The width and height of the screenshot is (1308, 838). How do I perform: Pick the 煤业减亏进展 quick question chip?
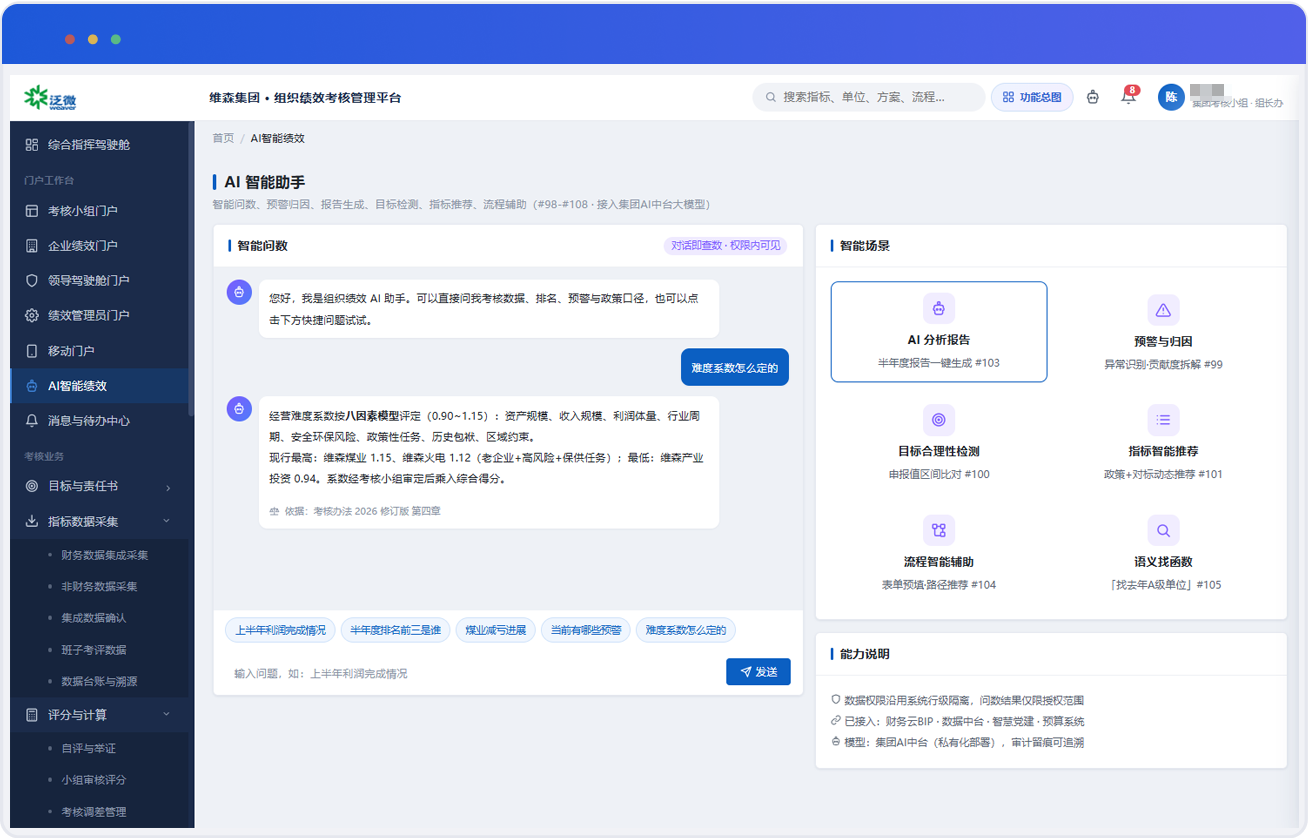click(496, 630)
